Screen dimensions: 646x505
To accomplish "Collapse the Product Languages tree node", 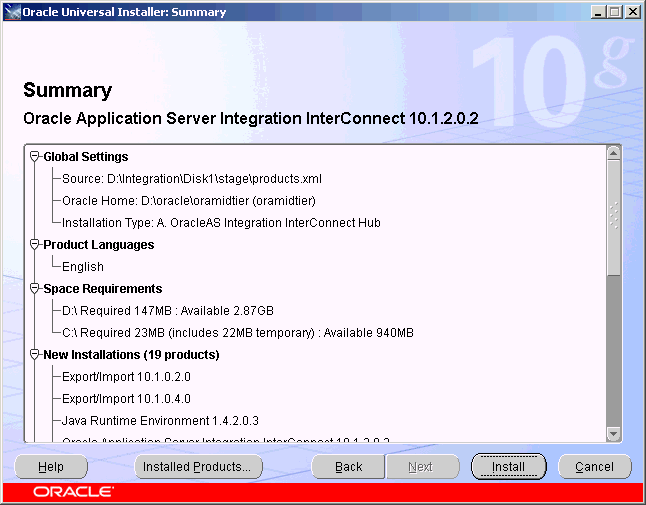I will [x=35, y=245].
